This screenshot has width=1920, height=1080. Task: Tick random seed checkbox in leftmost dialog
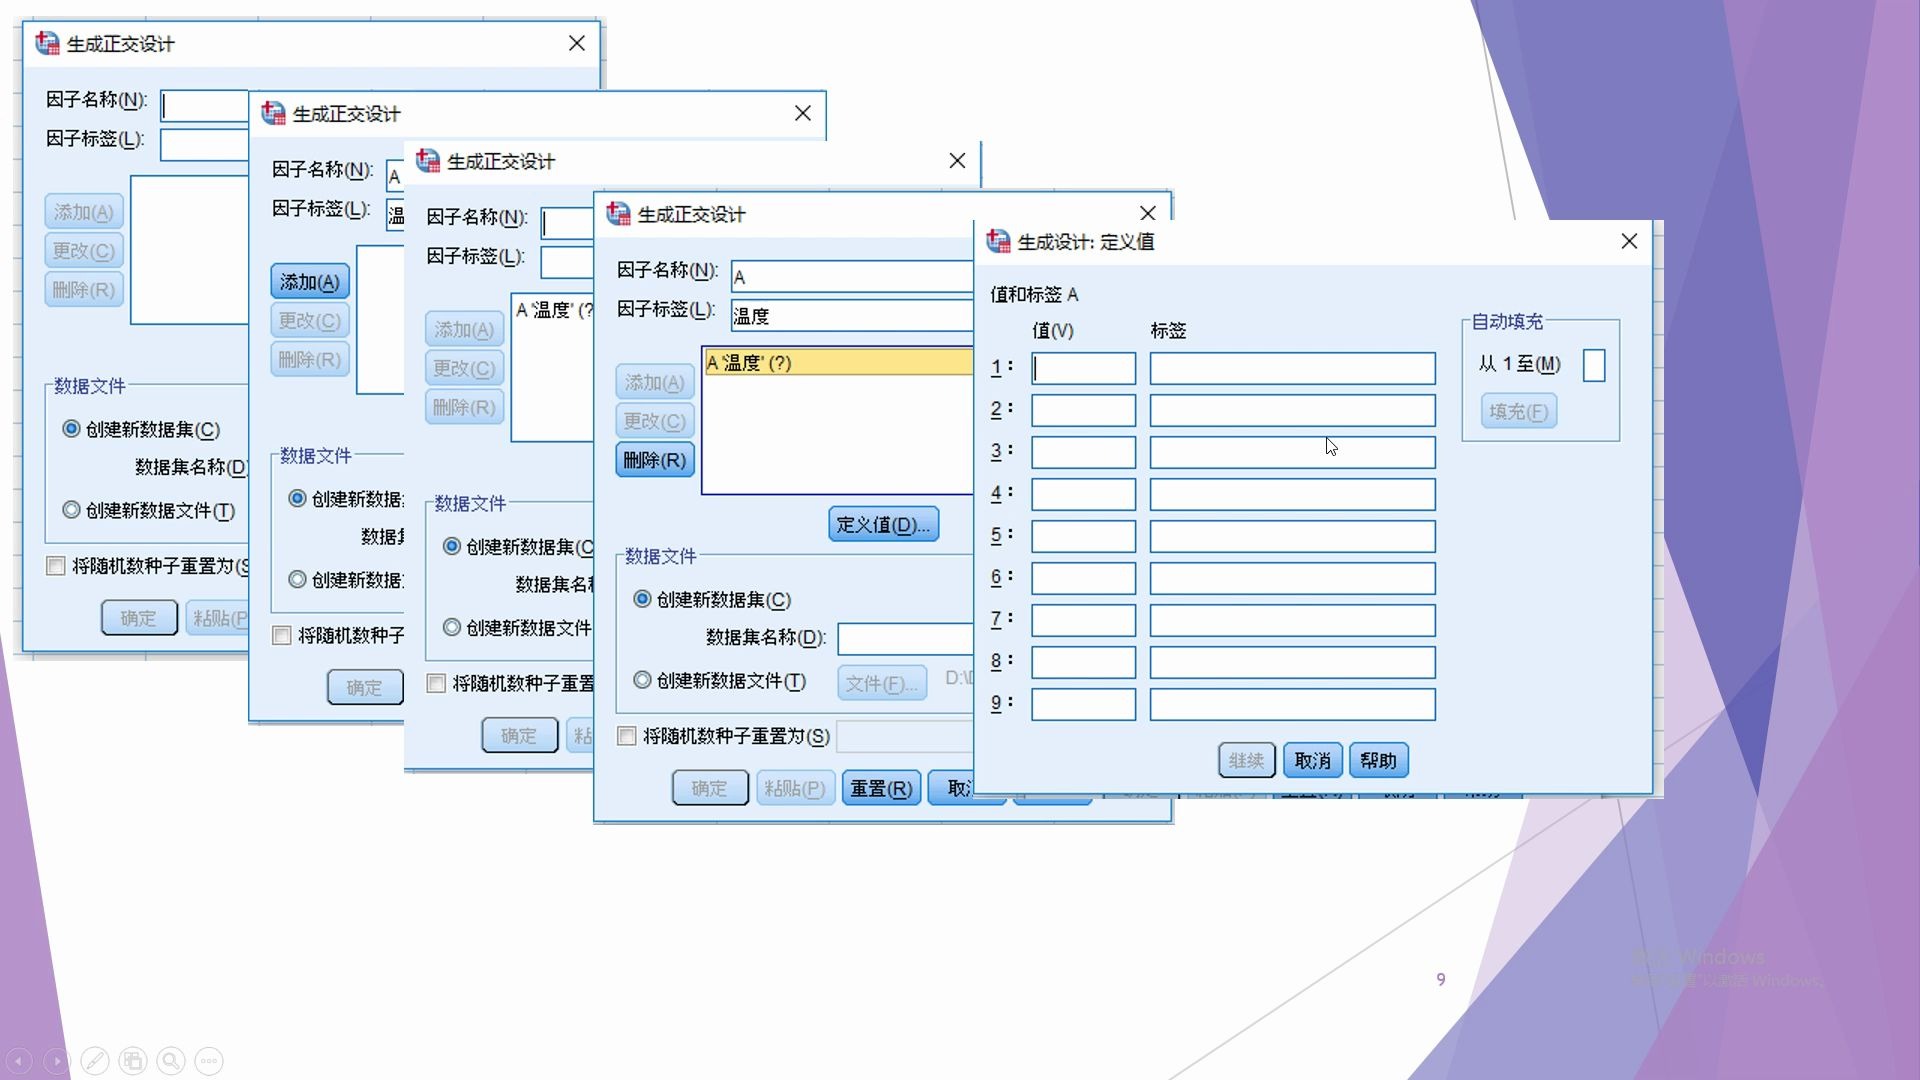tap(56, 566)
